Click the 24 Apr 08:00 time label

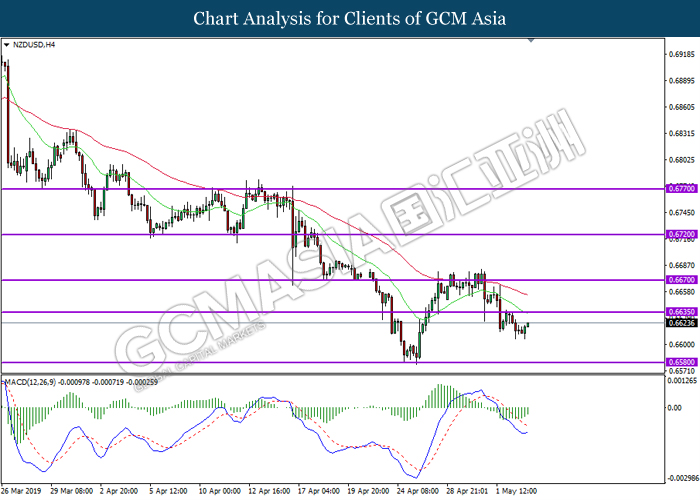(418, 491)
